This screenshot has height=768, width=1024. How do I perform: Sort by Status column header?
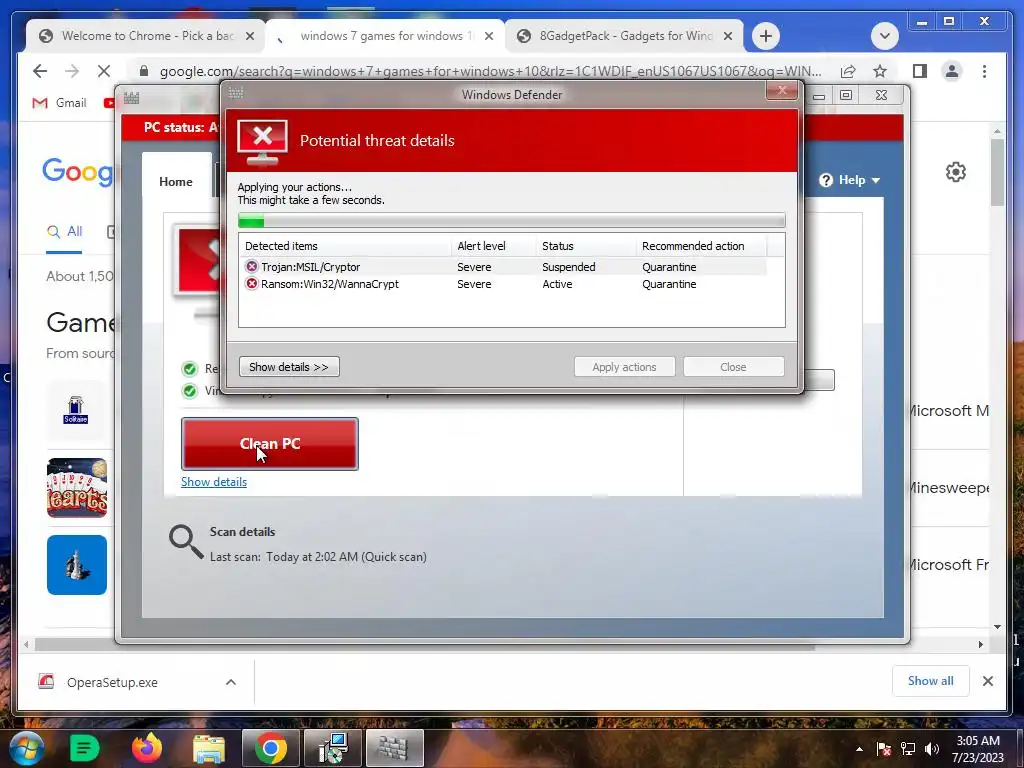[x=586, y=246]
